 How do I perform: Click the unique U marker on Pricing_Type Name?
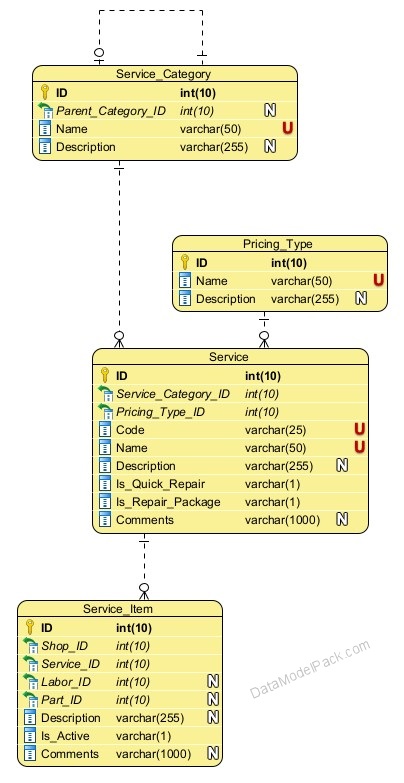(x=379, y=280)
